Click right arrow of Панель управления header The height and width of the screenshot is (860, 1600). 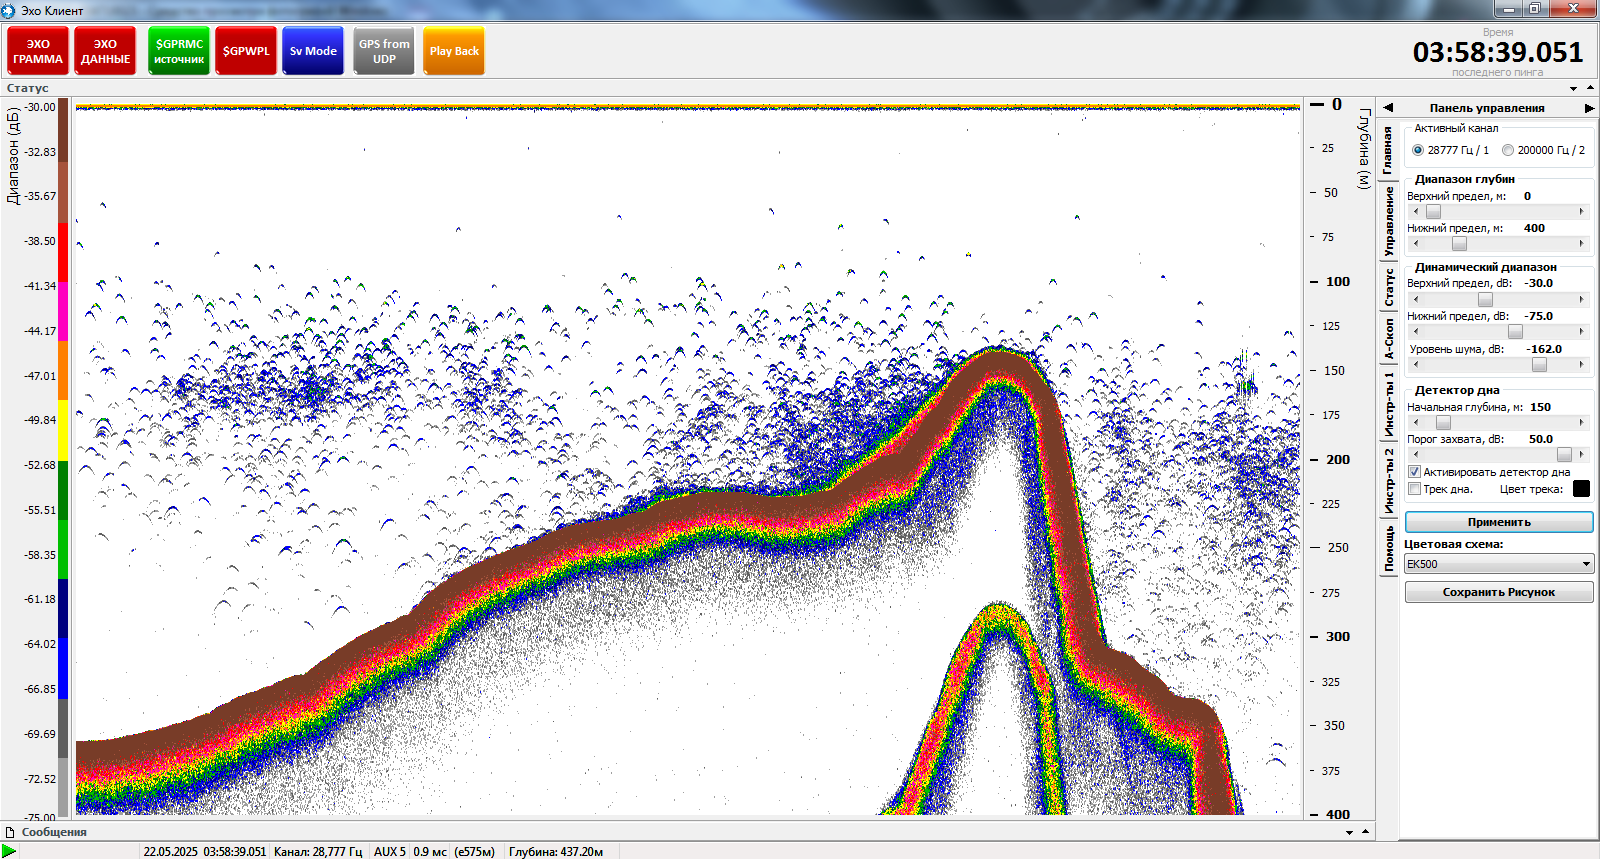pos(1589,108)
